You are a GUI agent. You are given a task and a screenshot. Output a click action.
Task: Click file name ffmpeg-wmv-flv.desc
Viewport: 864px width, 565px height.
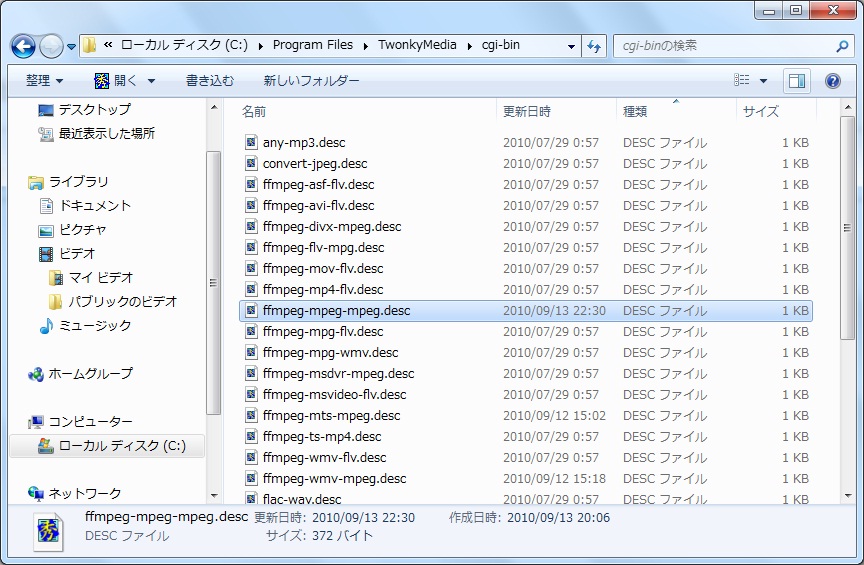coord(325,458)
